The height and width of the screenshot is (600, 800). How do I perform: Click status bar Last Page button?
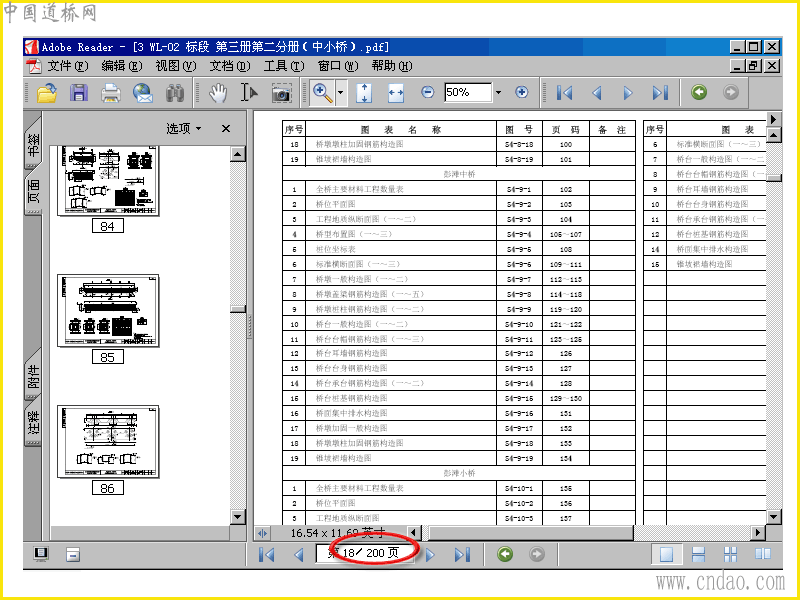(462, 554)
